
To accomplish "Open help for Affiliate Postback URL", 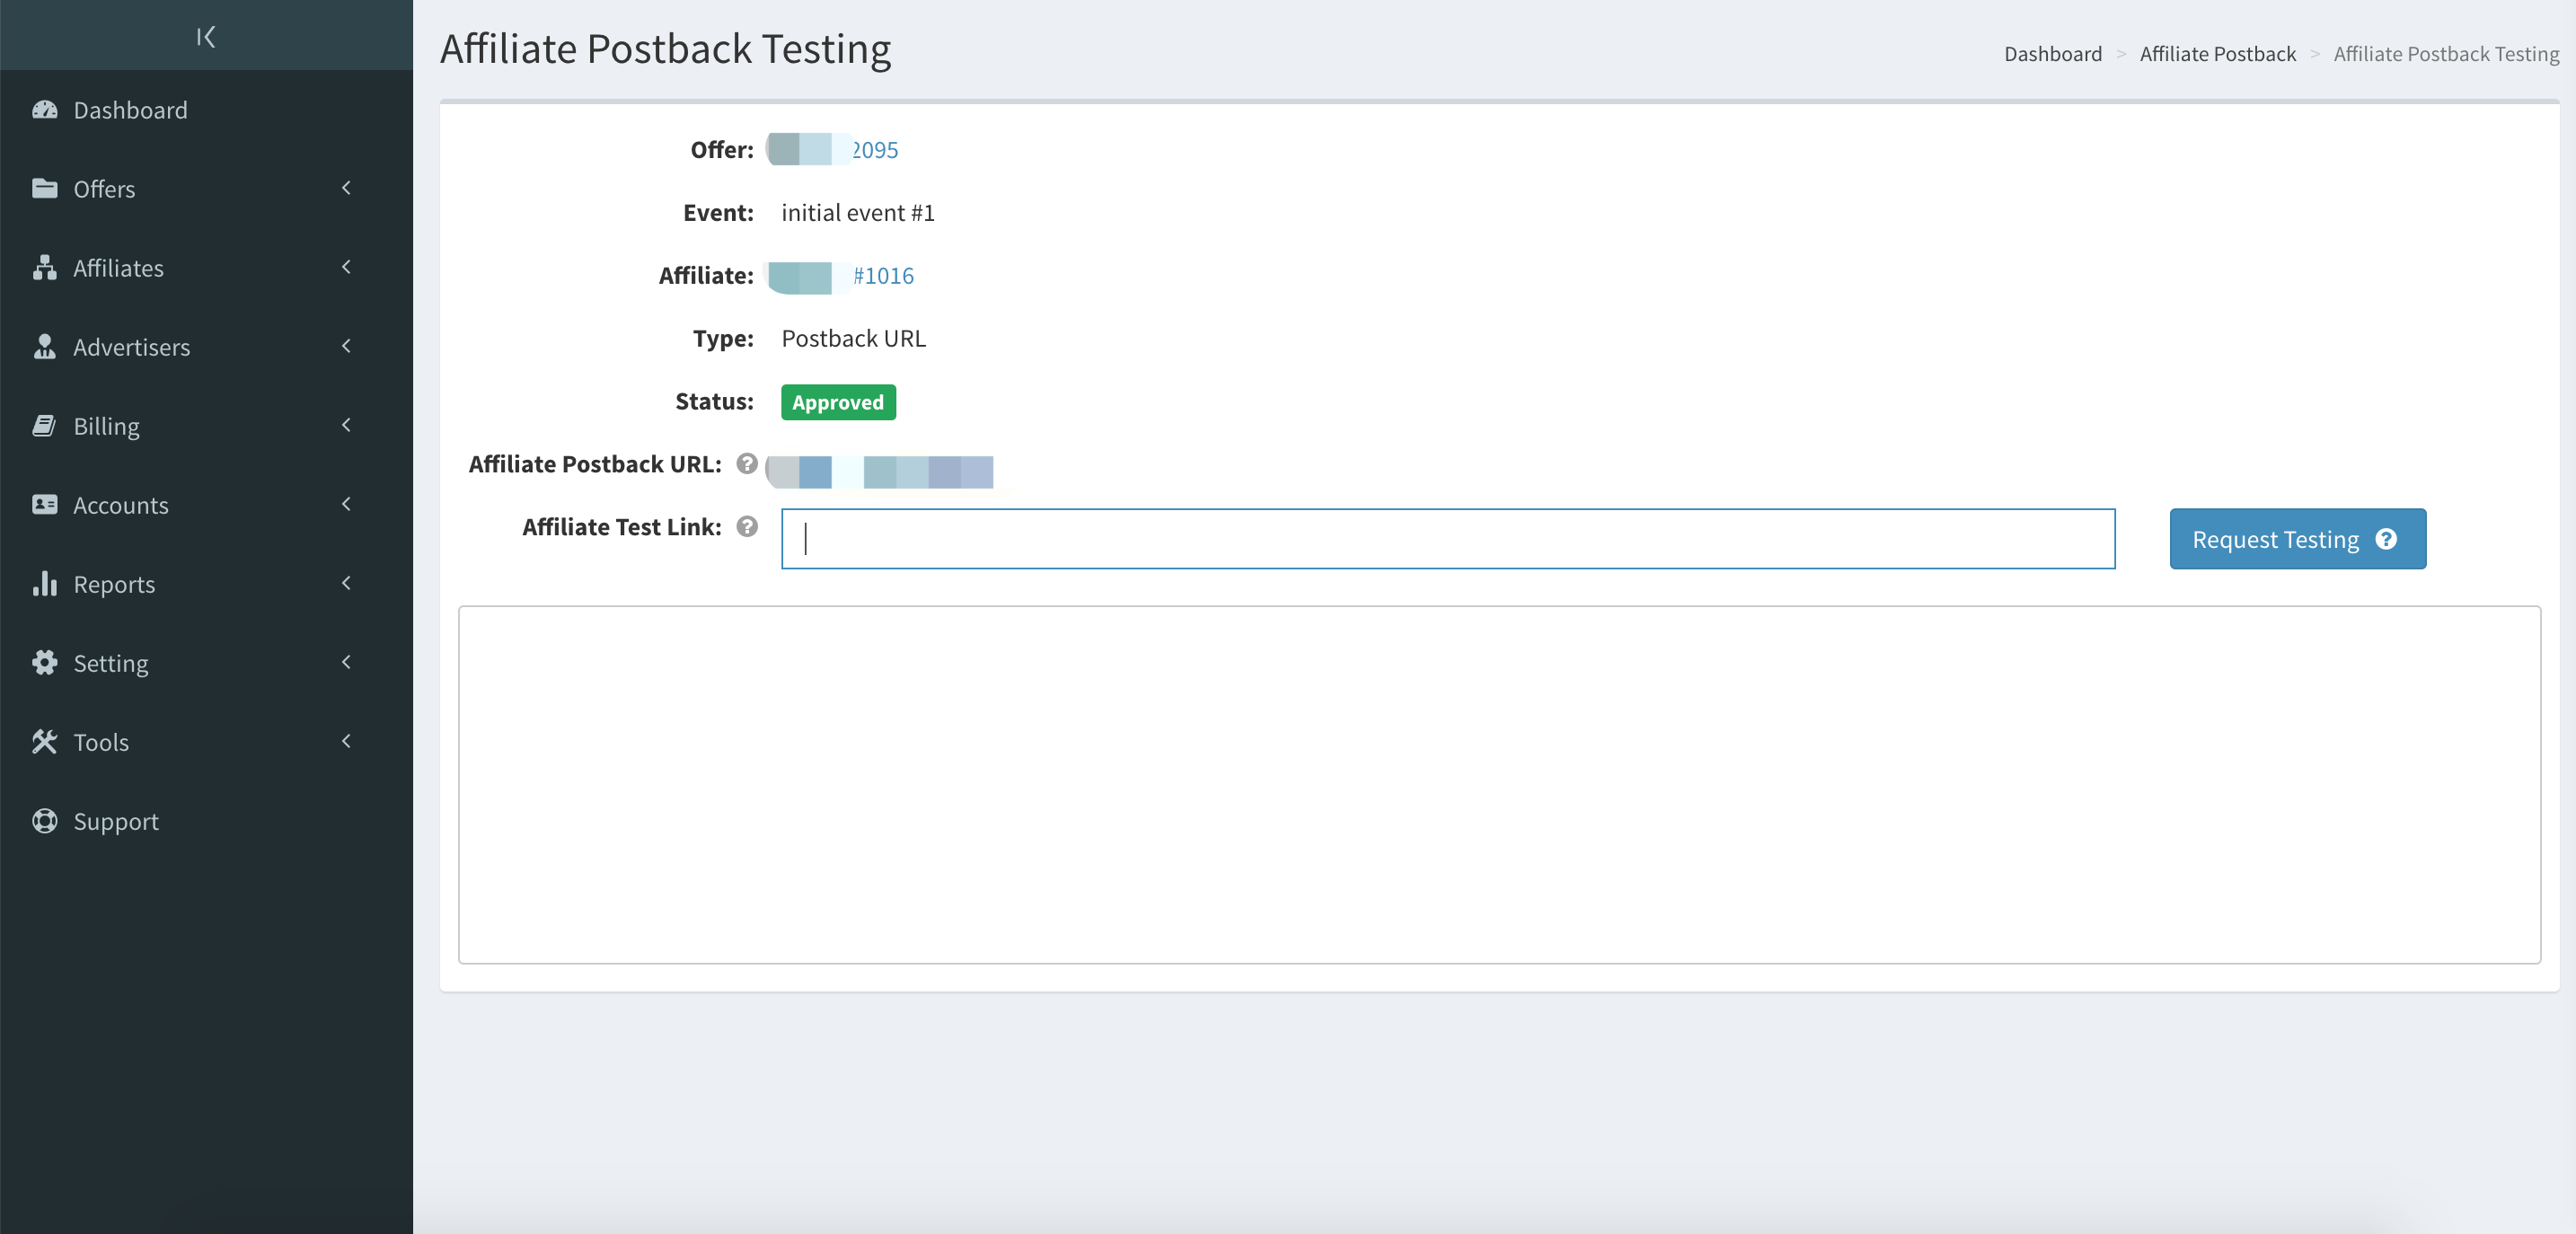I will click(x=747, y=464).
